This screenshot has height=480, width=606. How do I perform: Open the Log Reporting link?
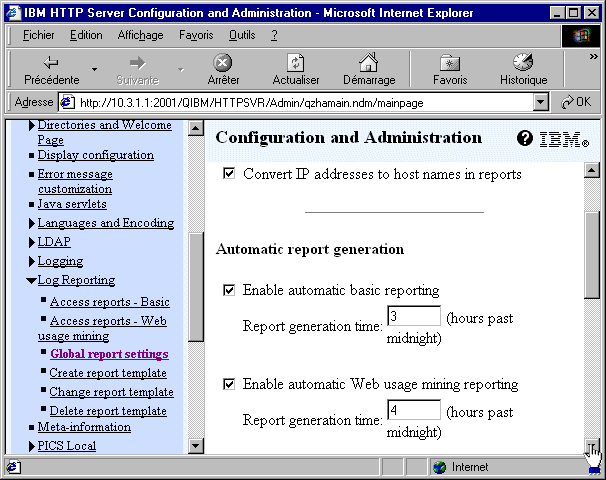[x=76, y=280]
